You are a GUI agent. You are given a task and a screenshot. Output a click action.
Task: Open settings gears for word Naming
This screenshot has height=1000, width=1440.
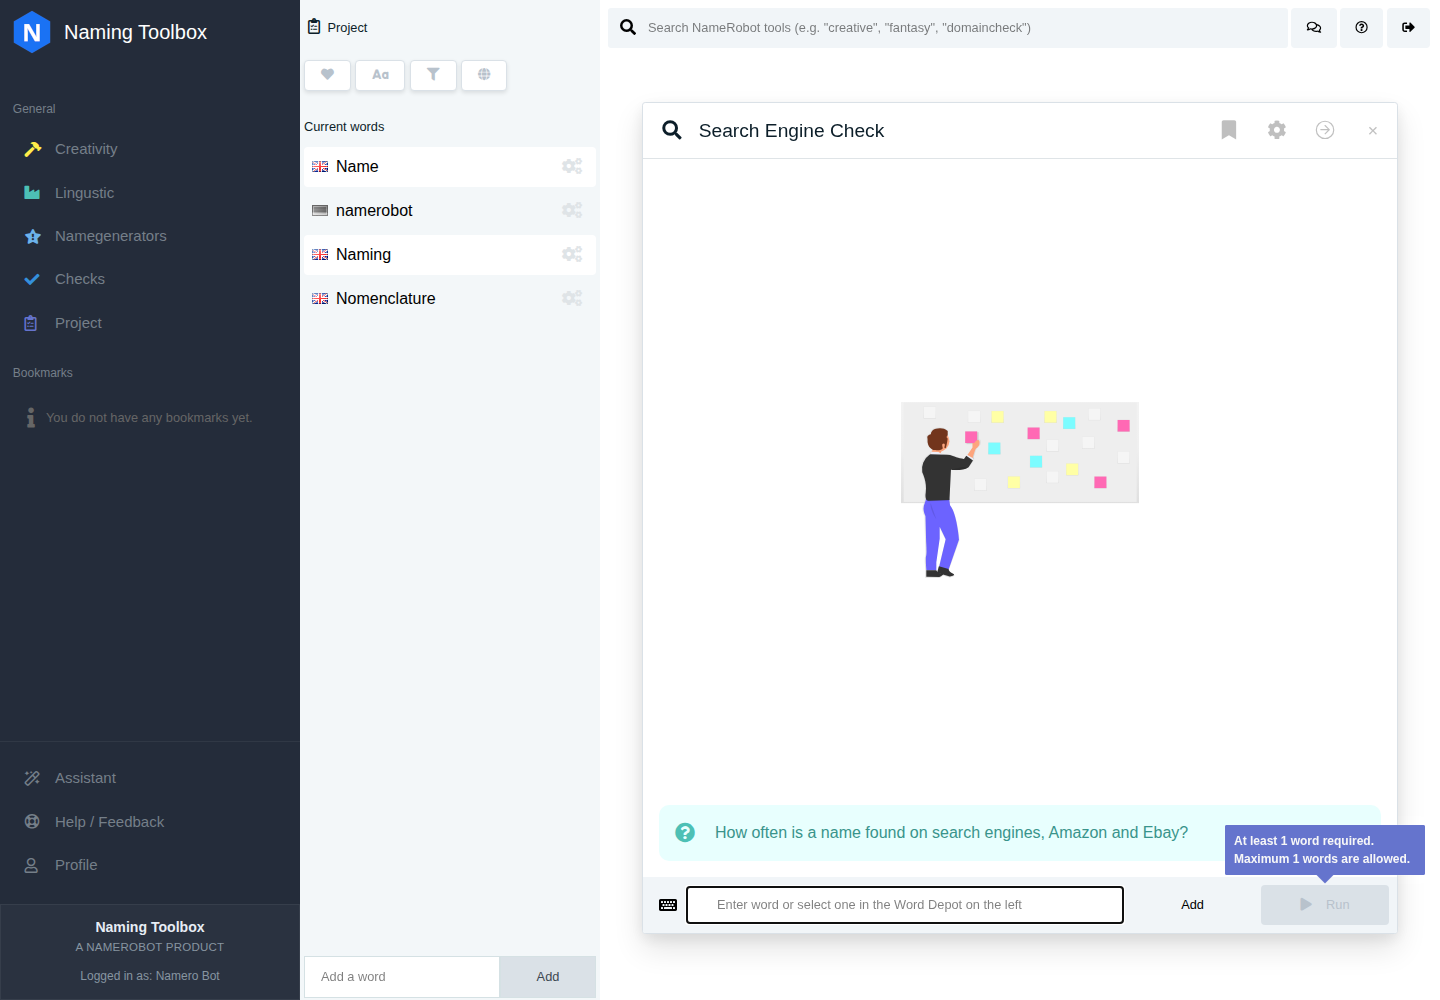(572, 254)
